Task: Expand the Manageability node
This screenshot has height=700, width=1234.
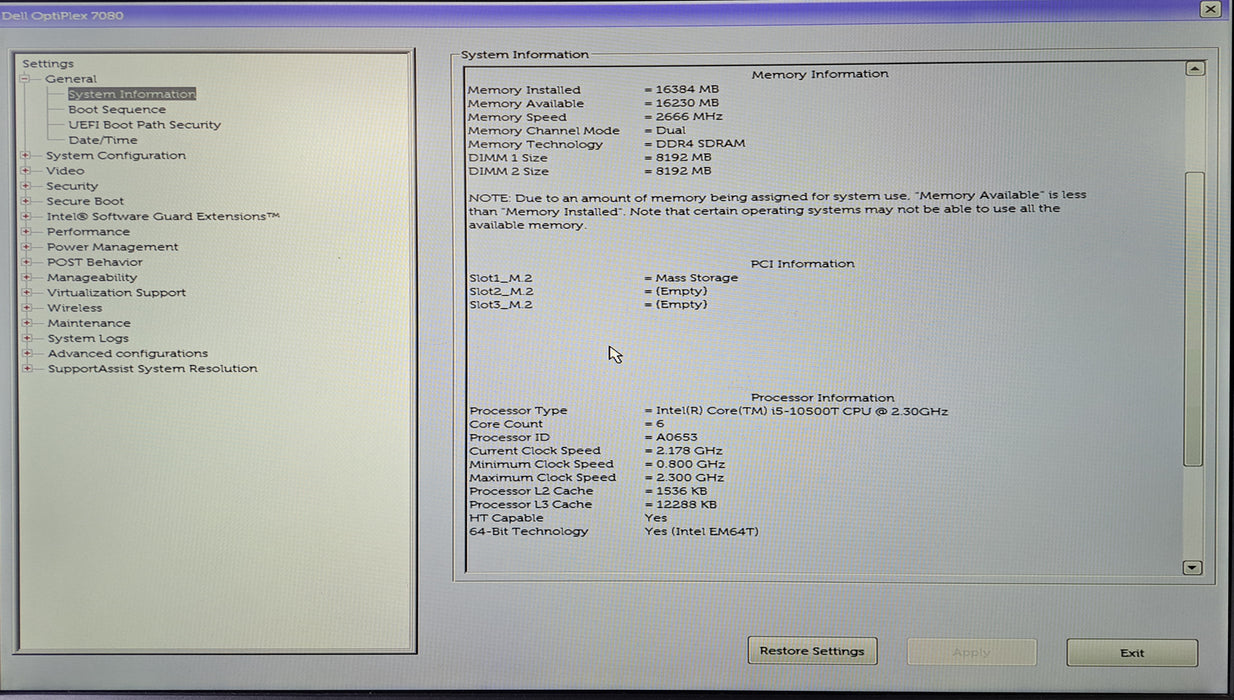Action: (26, 277)
